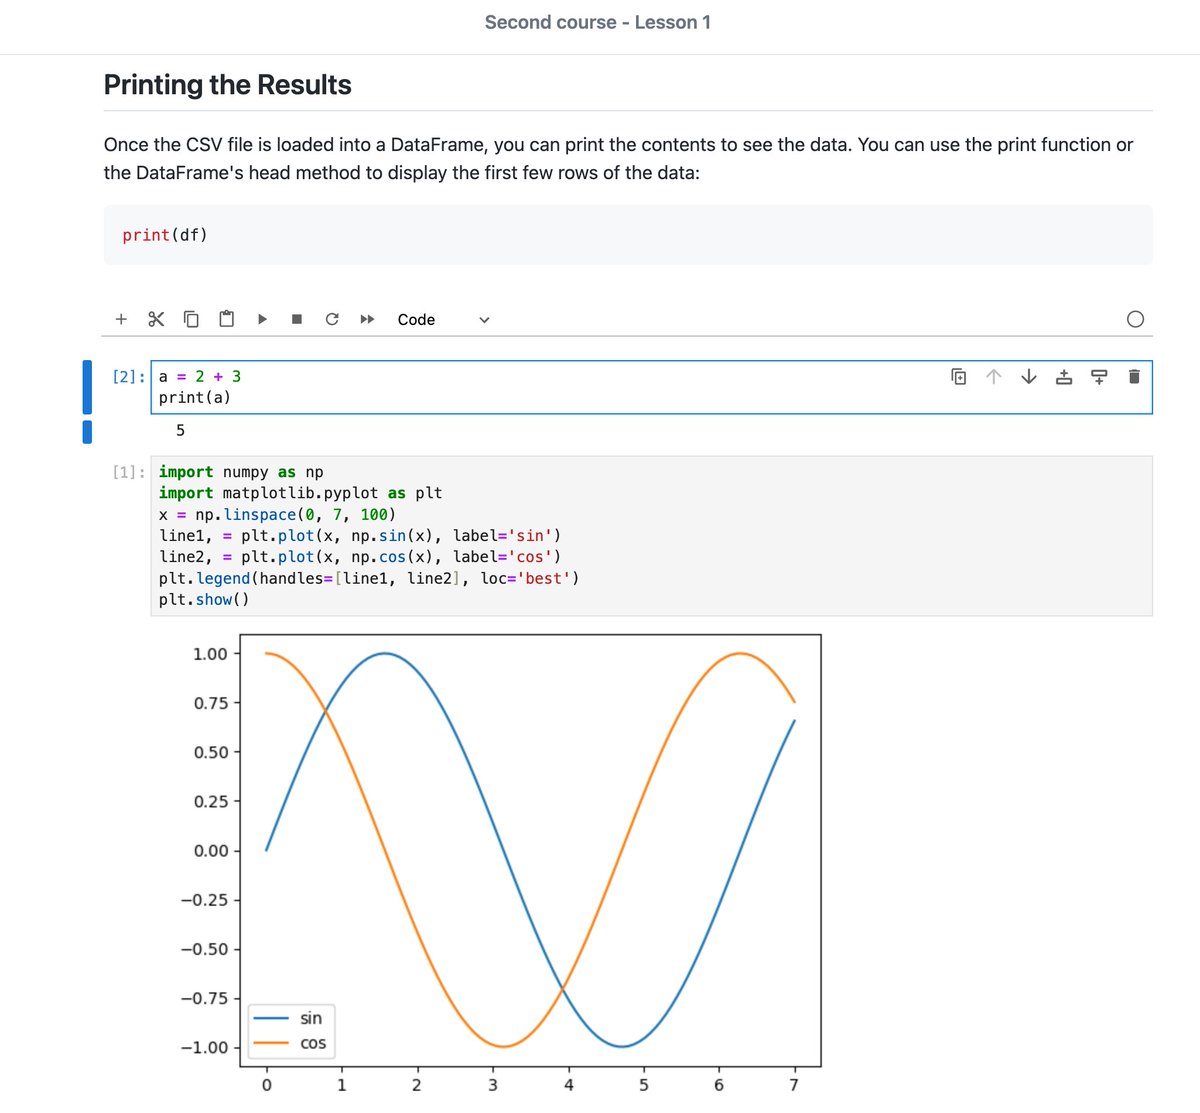Restart kernel and run all cells
The height and width of the screenshot is (1113, 1200).
coord(367,319)
